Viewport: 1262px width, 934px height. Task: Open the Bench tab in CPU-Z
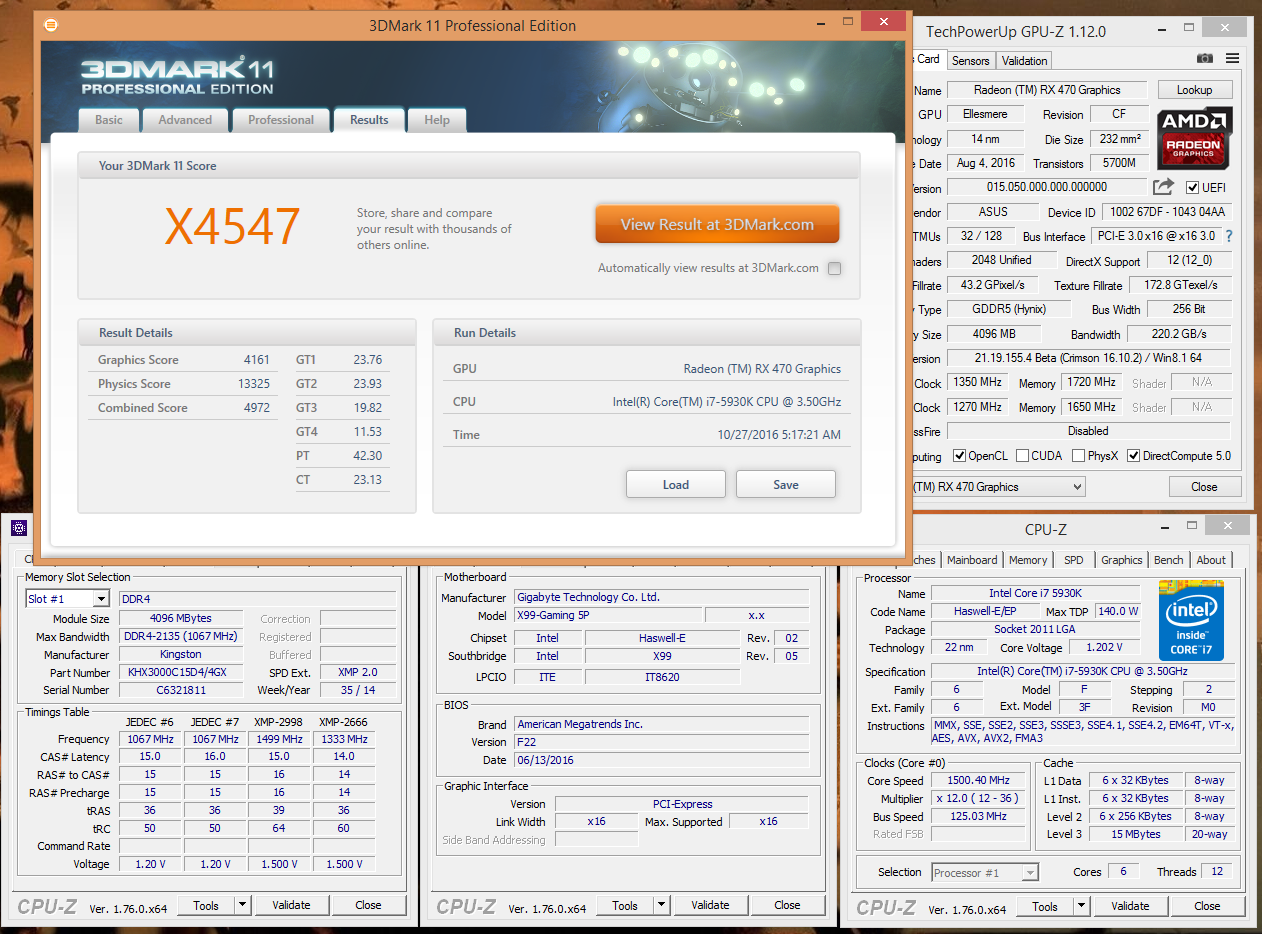pyautogui.click(x=1168, y=560)
